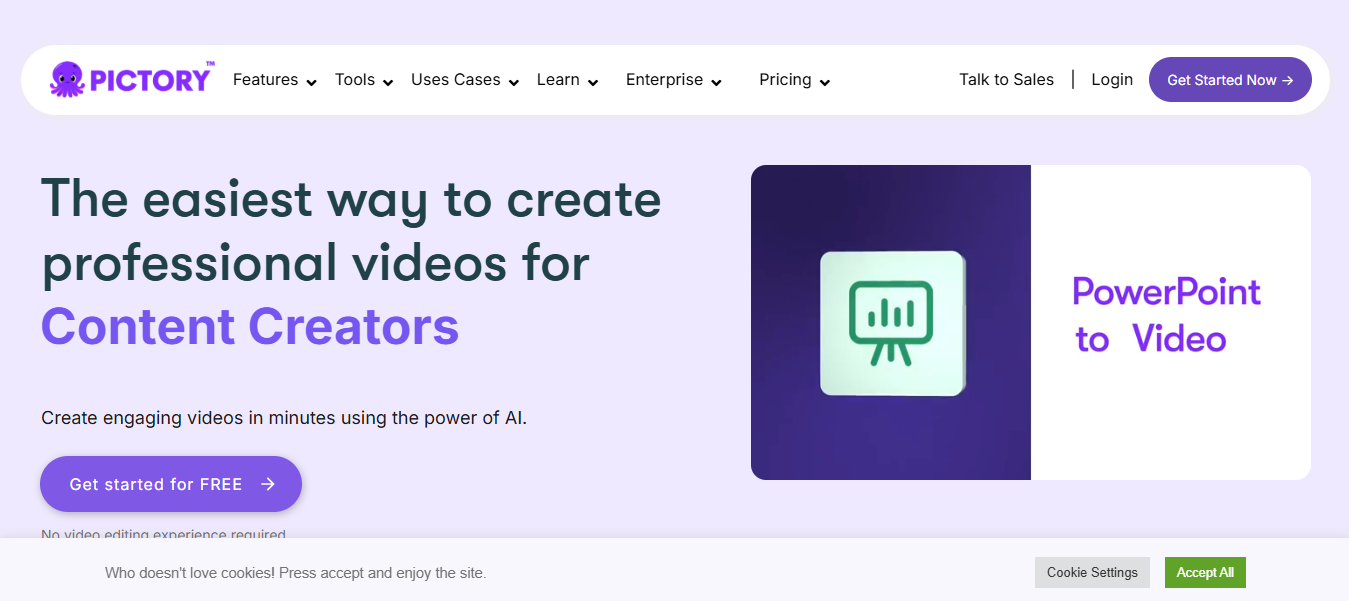Image resolution: width=1349 pixels, height=601 pixels.
Task: Select the Tools menu label
Action: [354, 80]
